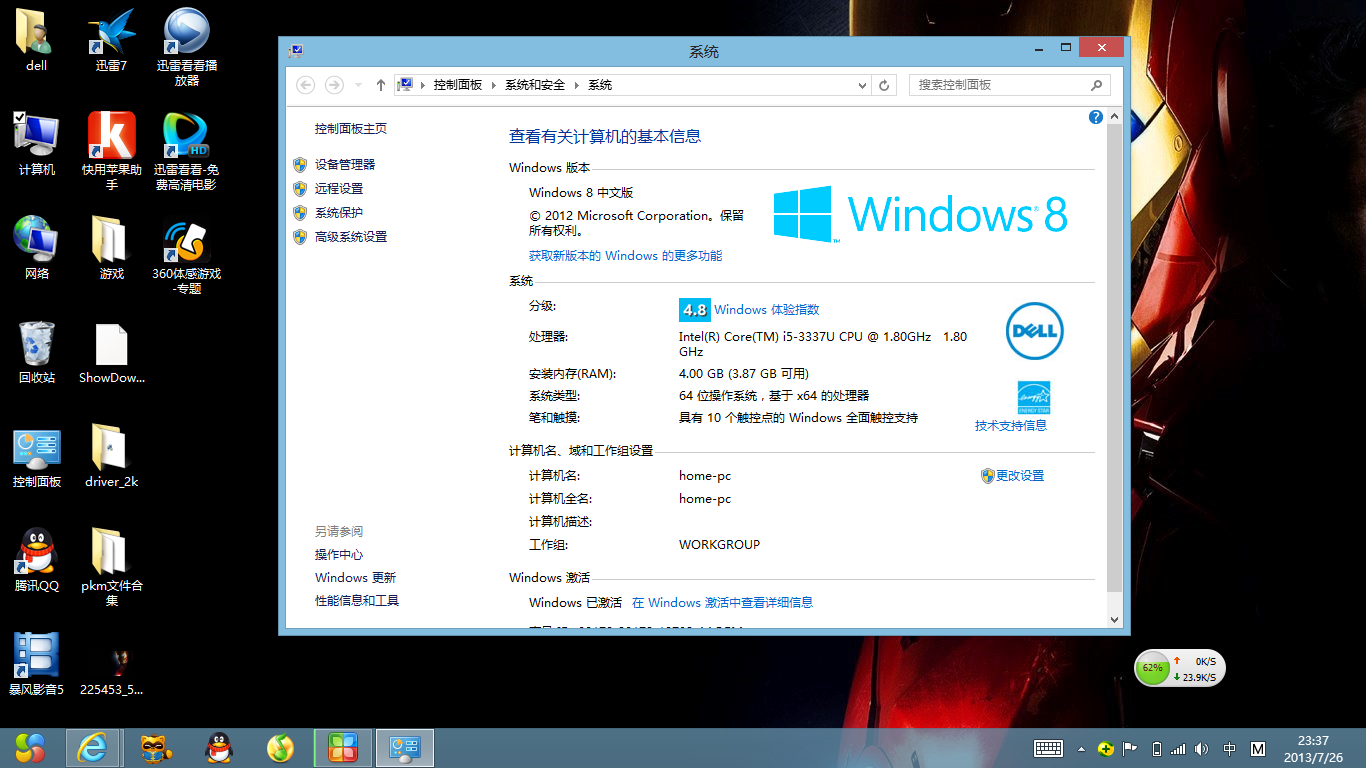1366x768 pixels.
Task: Open 高级系统设置 link
Action: pyautogui.click(x=351, y=237)
